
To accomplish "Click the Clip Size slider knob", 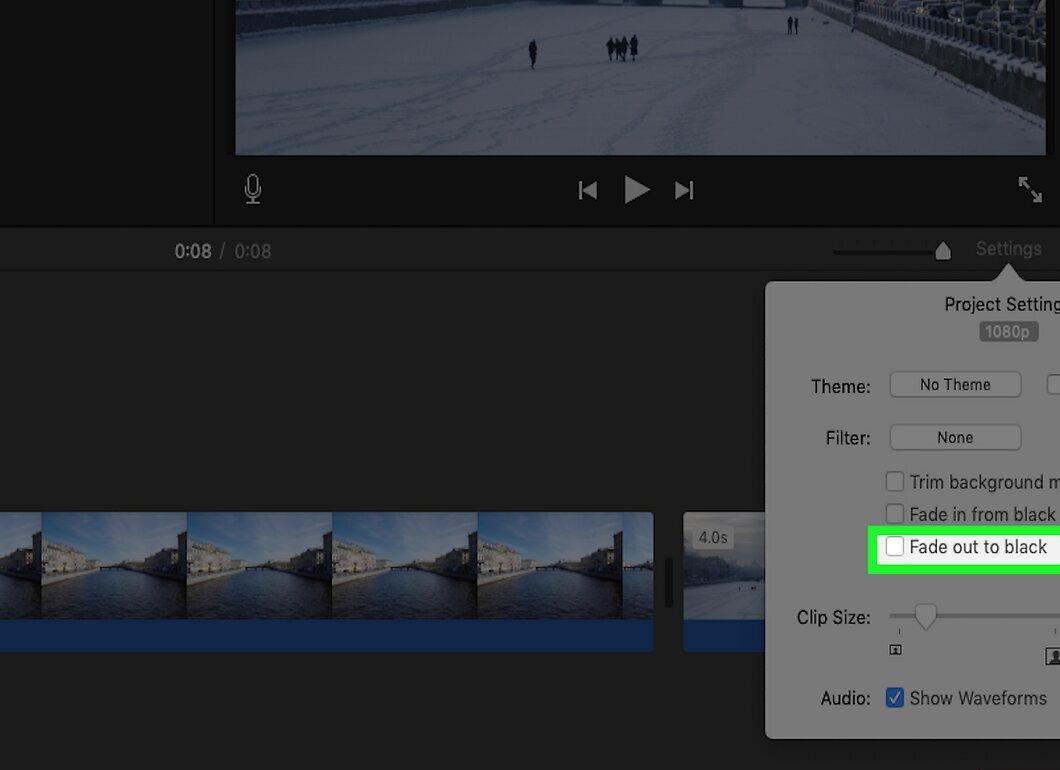I will tap(925, 617).
